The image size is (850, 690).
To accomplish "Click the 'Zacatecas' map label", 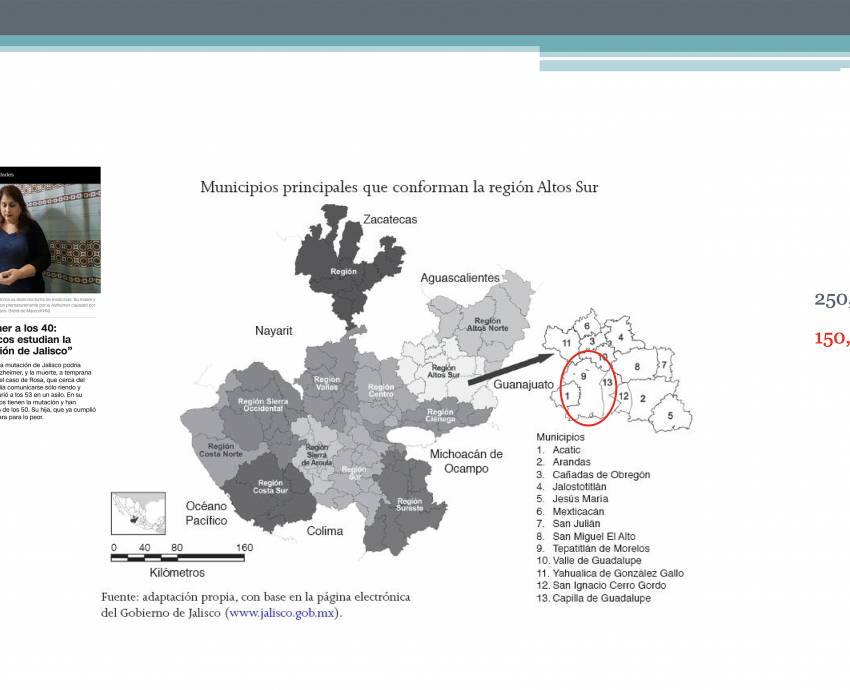I will point(390,220).
